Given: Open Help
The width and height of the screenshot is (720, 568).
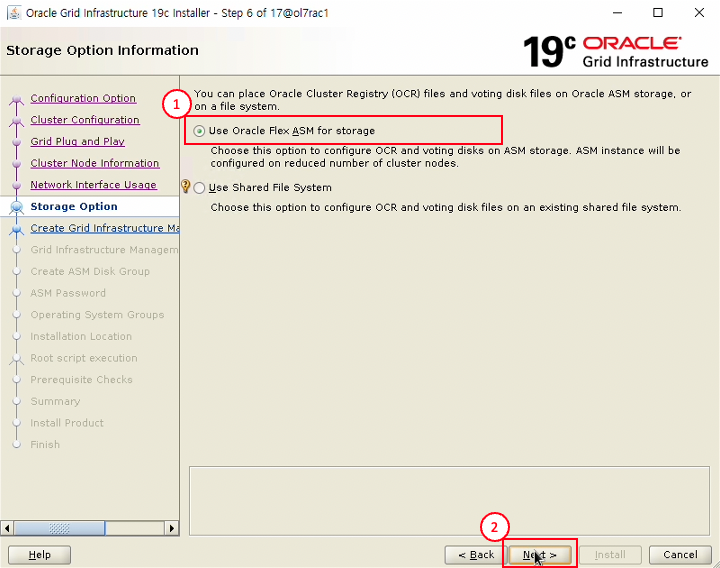Looking at the screenshot, I should tap(39, 555).
